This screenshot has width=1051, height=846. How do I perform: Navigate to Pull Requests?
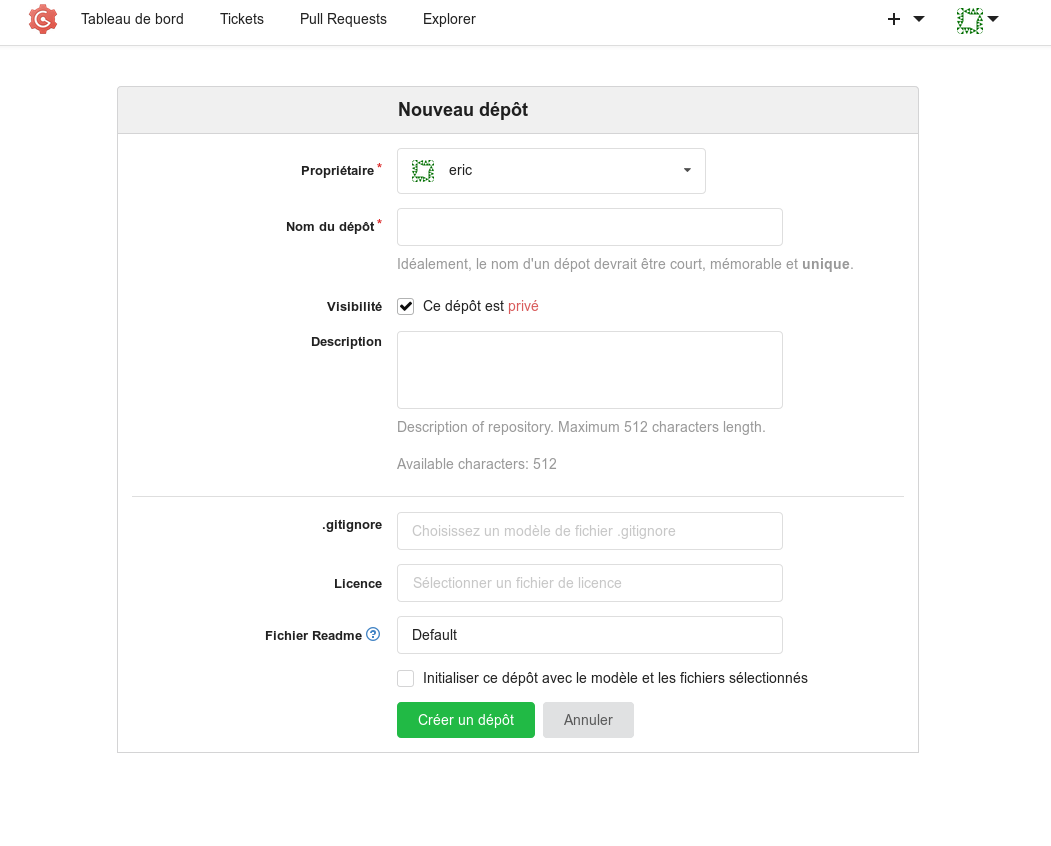point(343,19)
